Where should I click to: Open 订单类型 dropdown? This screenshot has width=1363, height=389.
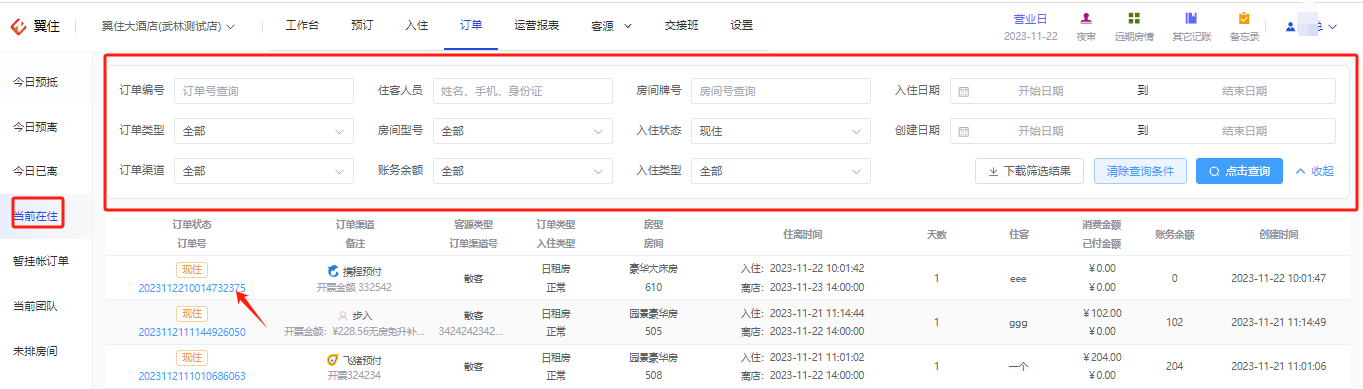(264, 131)
